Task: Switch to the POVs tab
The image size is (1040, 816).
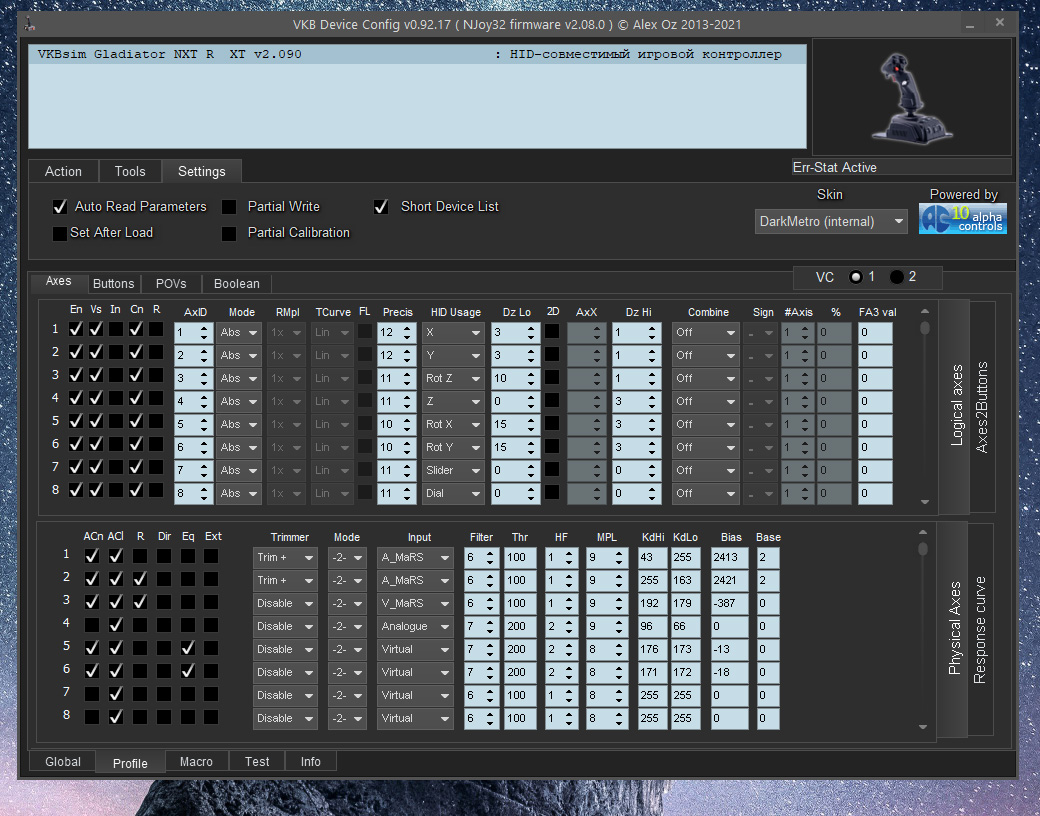Action: pos(171,283)
